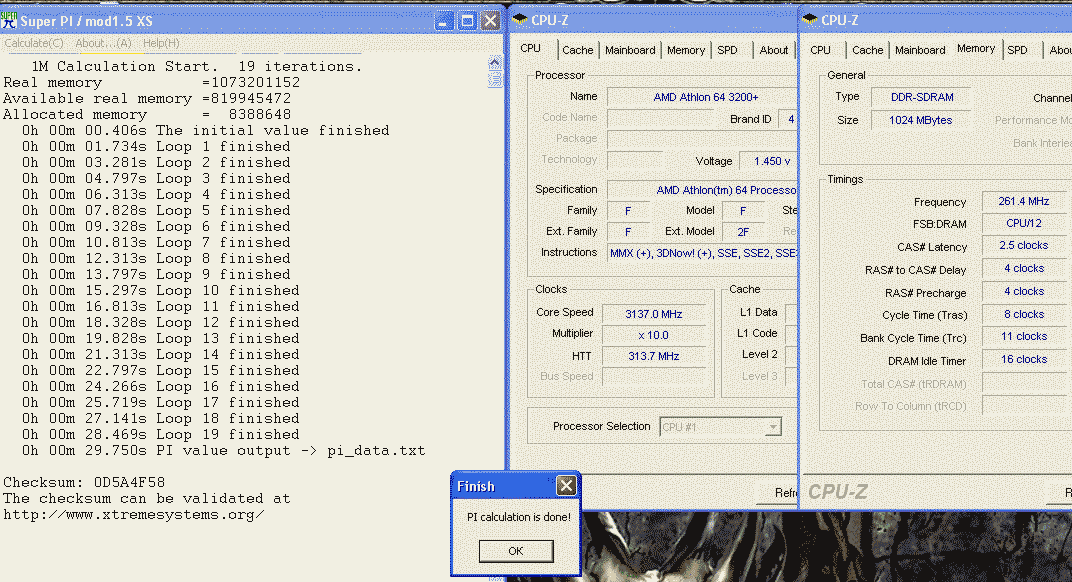This screenshot has height=582, width=1072.
Task: Click the Voltage 1.450 v field
Action: pos(769,161)
